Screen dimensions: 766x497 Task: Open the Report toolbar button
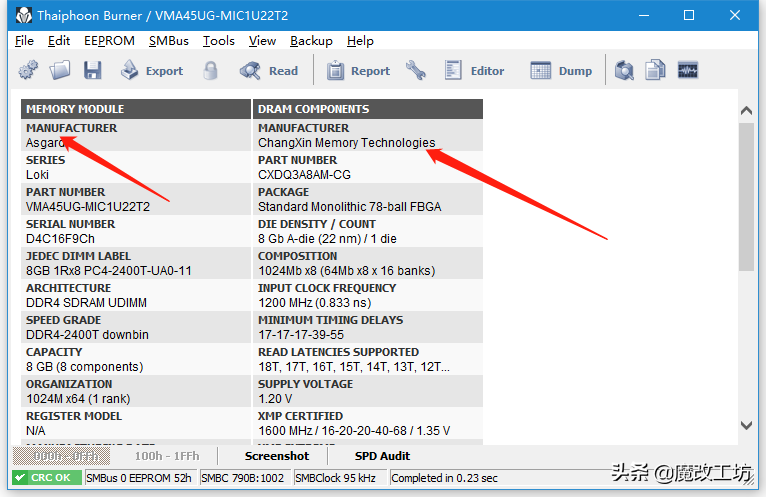pos(358,70)
